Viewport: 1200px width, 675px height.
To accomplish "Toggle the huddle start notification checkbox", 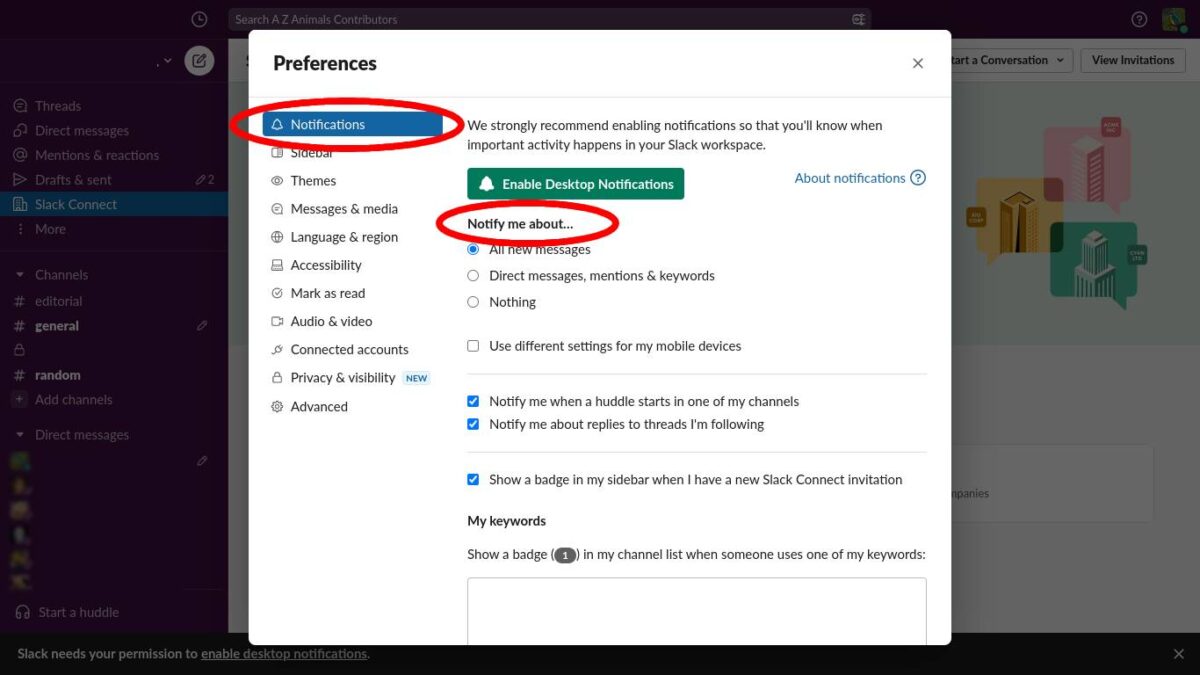I will 473,401.
